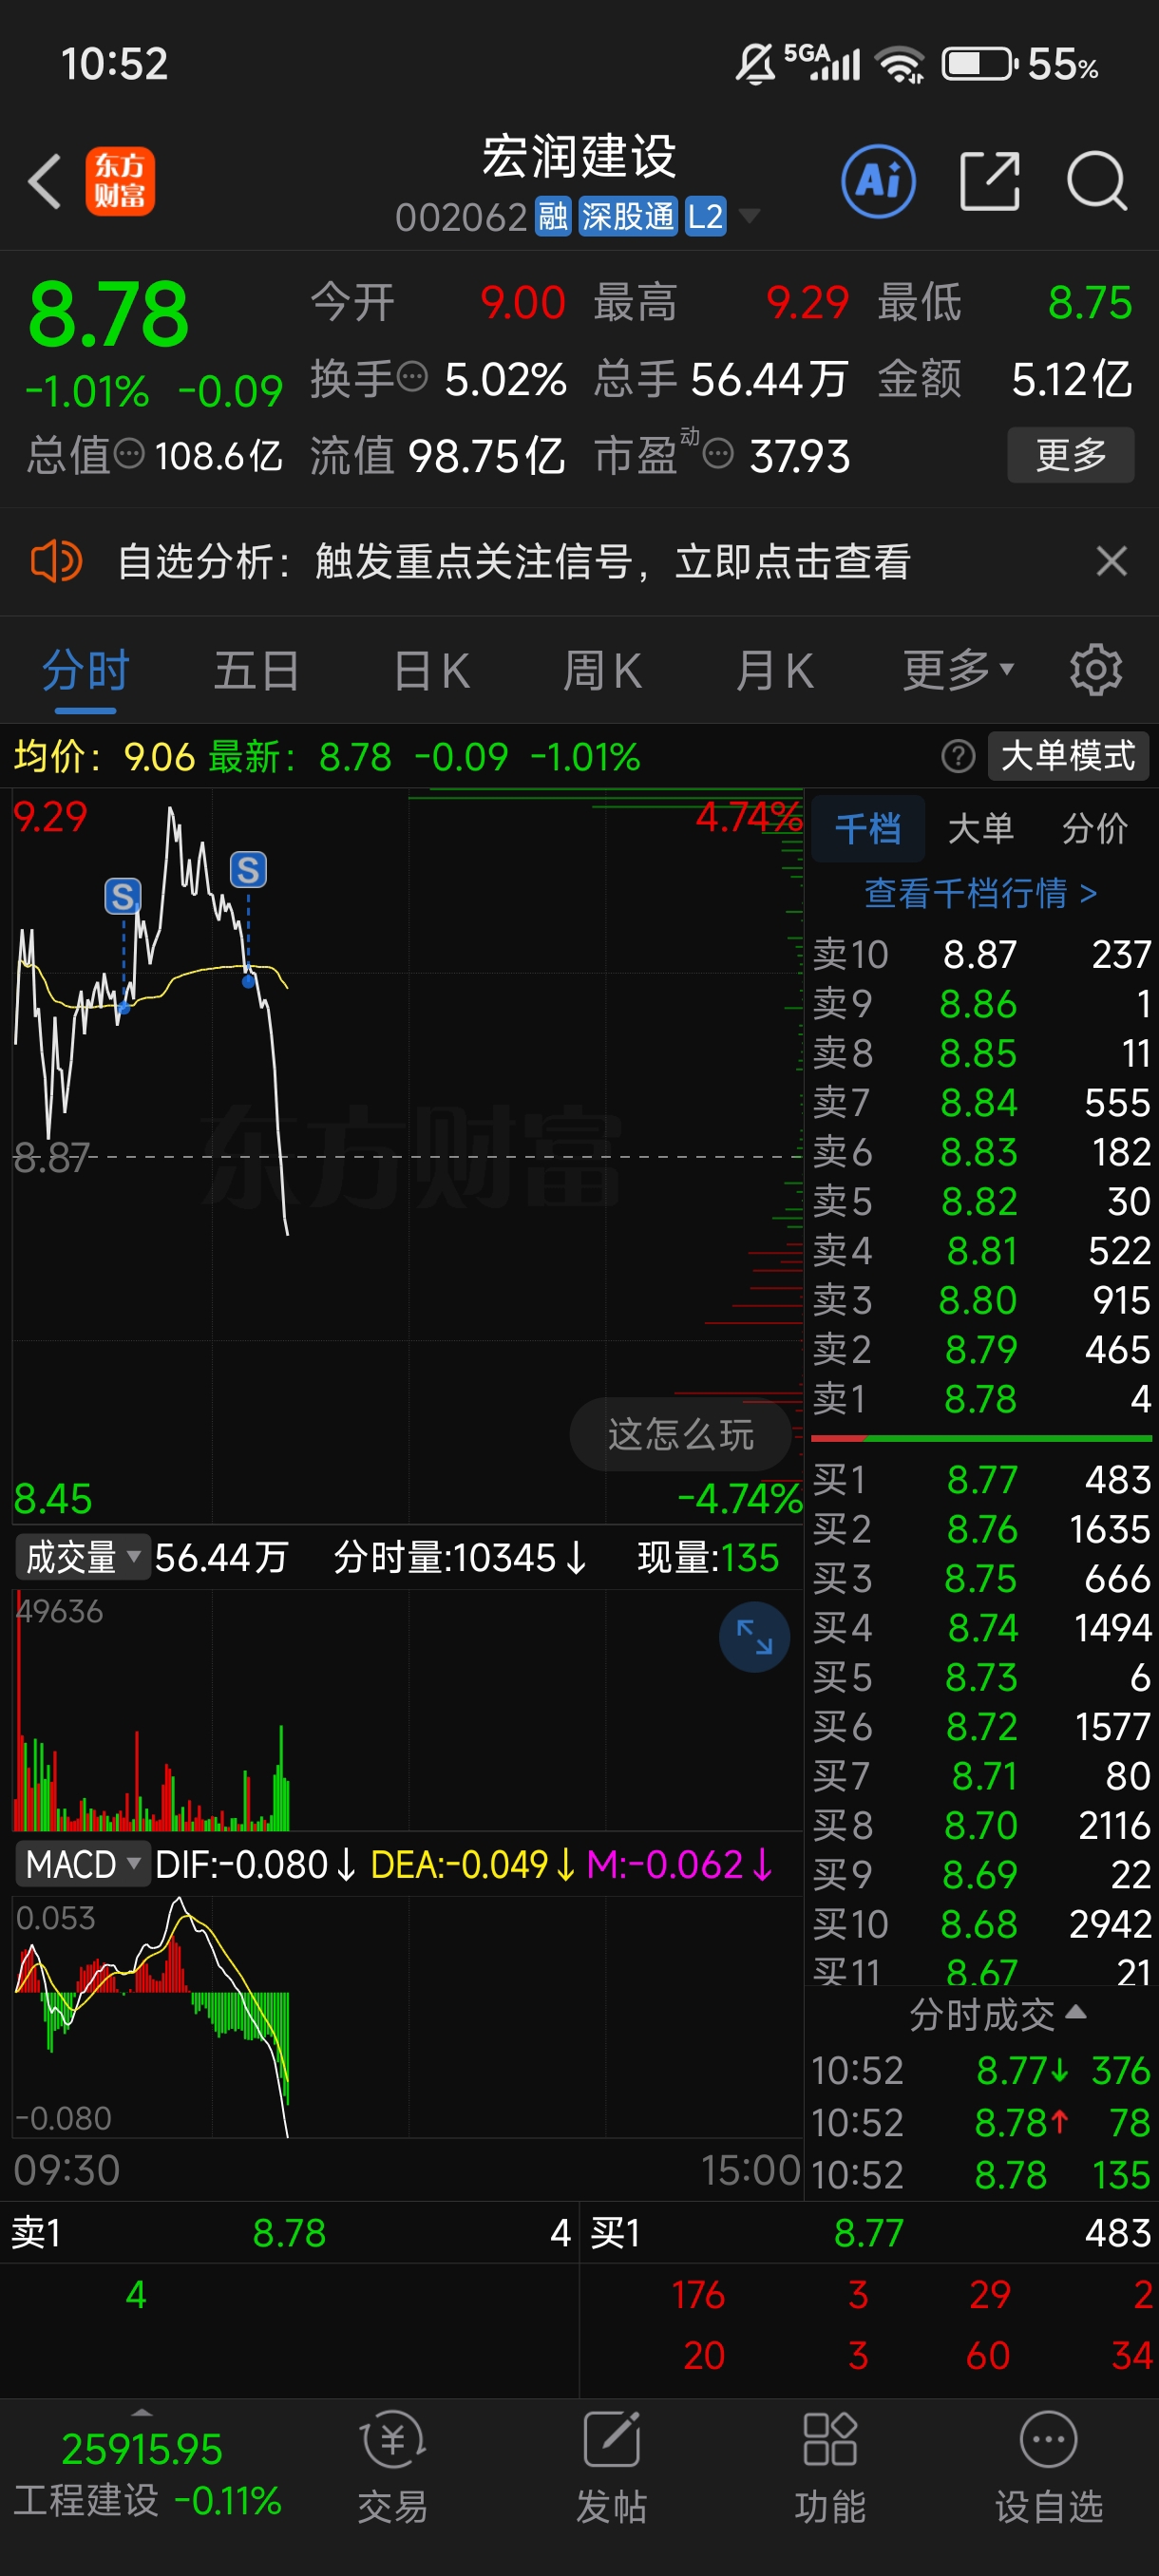Screen dimensions: 1159x2576
Task: Open 更多 quote details button
Action: pos(1070,455)
